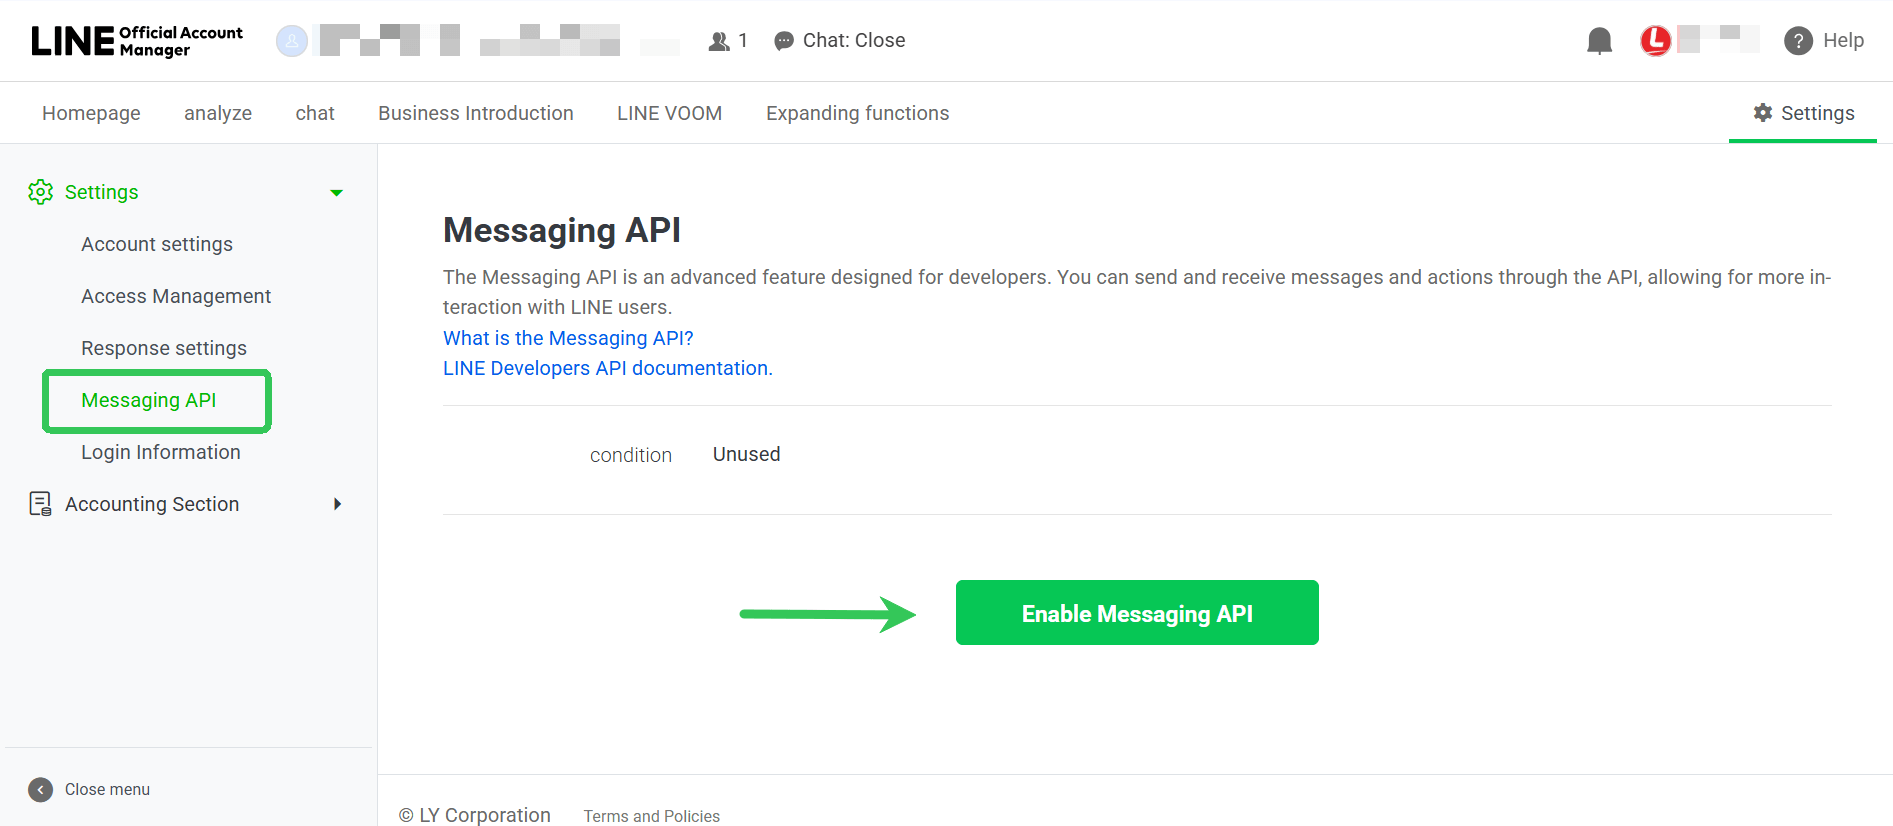The height and width of the screenshot is (826, 1893).
Task: Open LINE Developers API documentation link
Action: tap(608, 368)
